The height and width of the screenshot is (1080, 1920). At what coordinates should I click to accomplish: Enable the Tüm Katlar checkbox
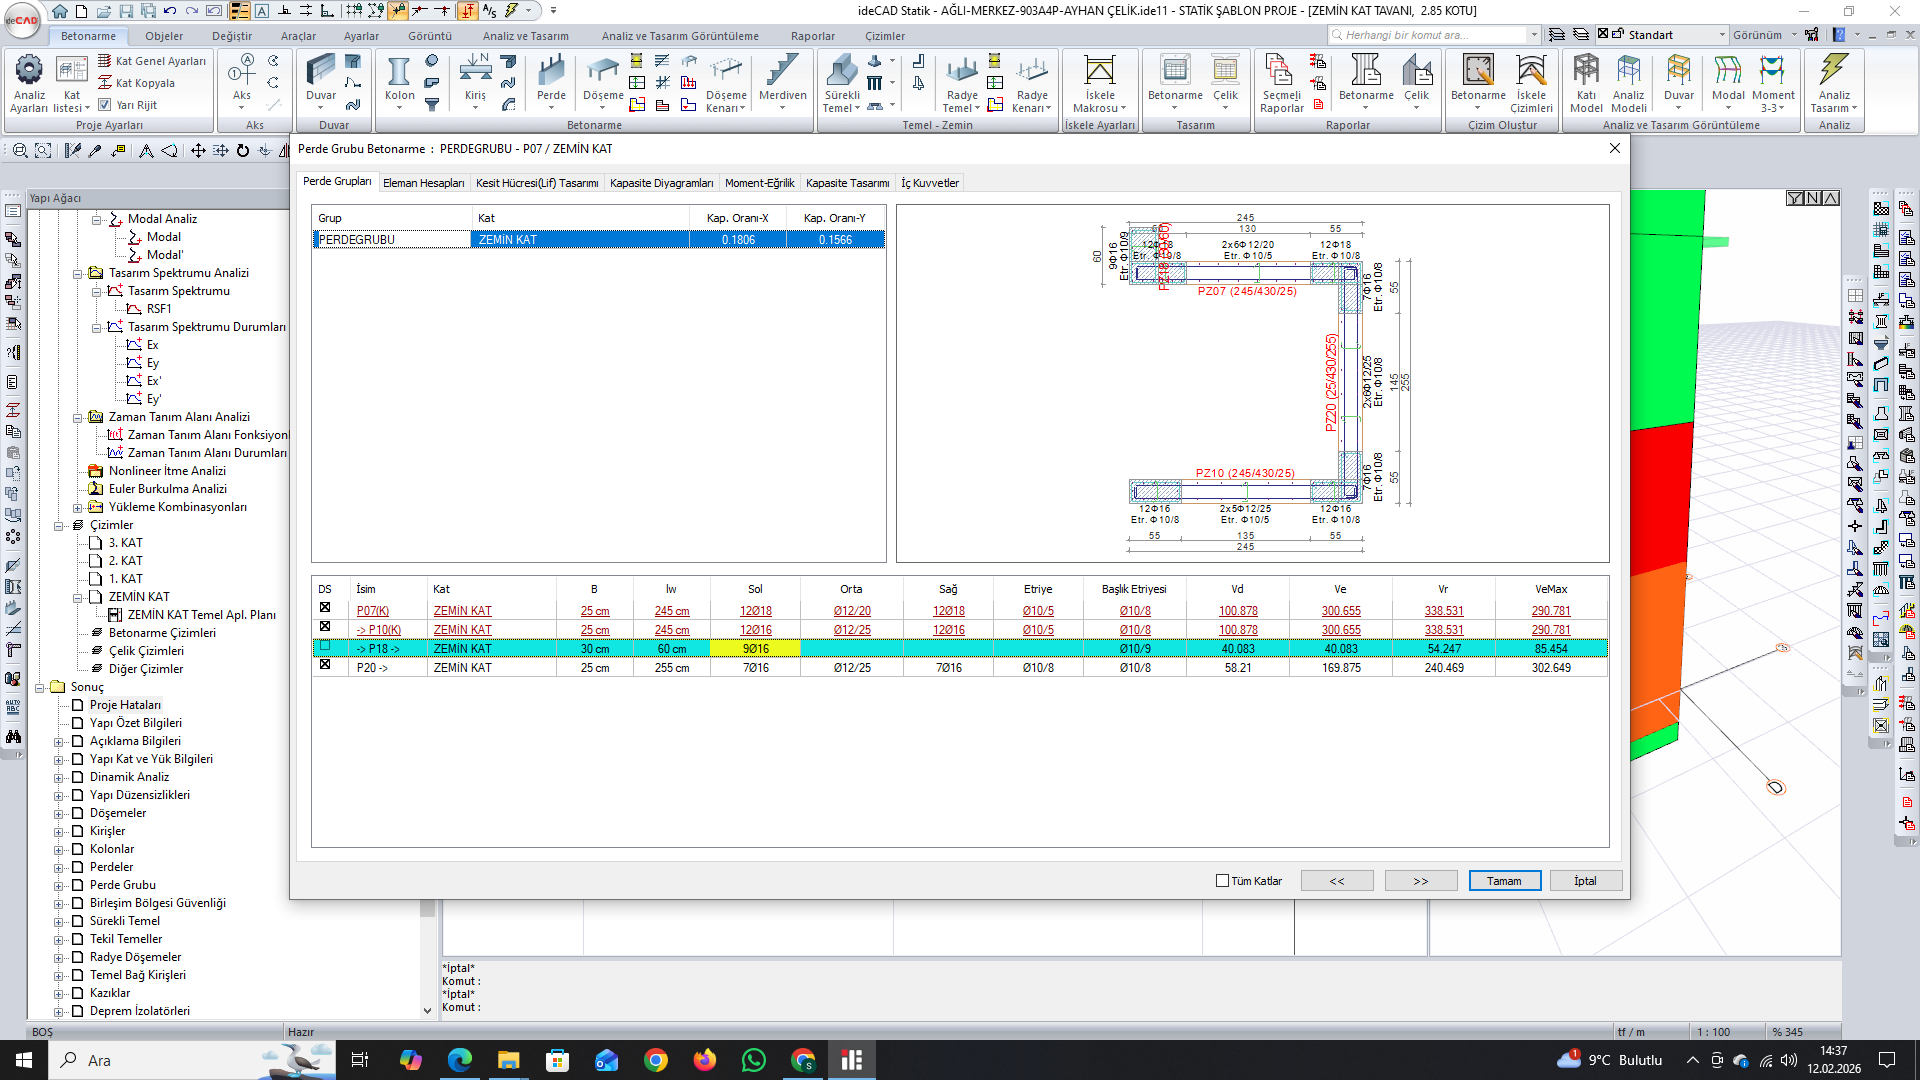[x=1222, y=881]
